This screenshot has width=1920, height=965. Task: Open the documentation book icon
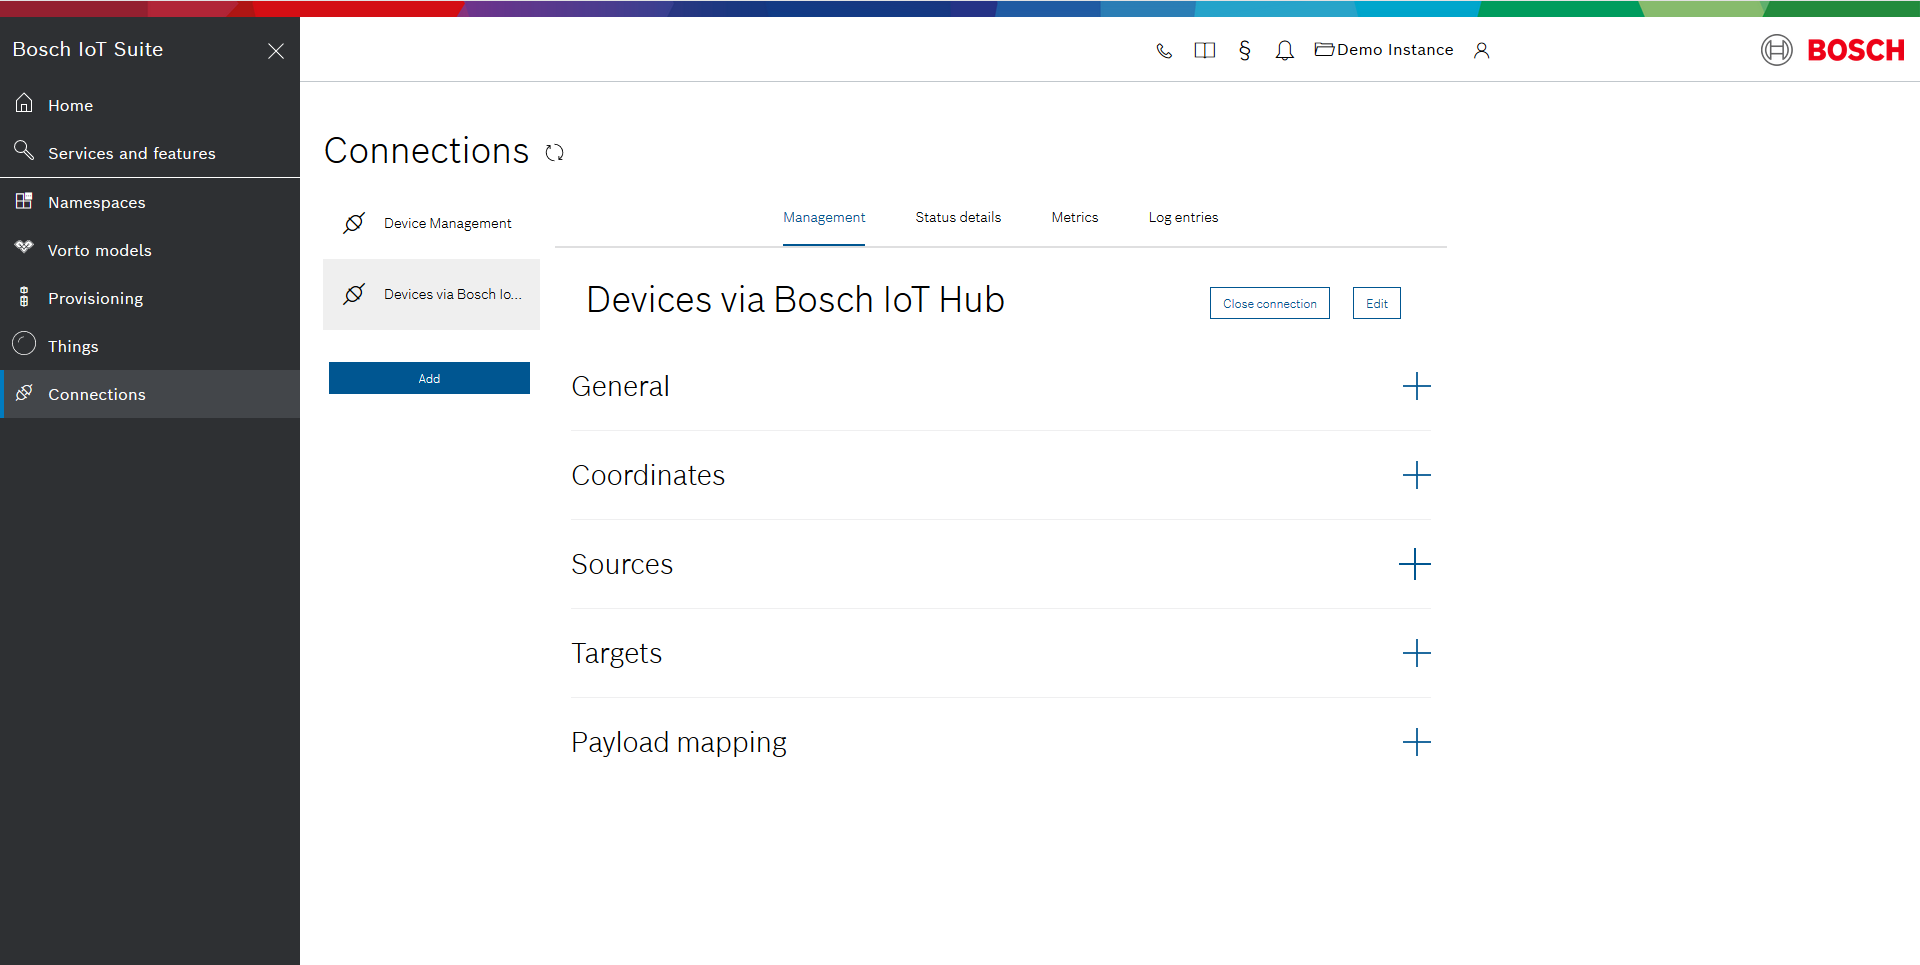[1204, 50]
